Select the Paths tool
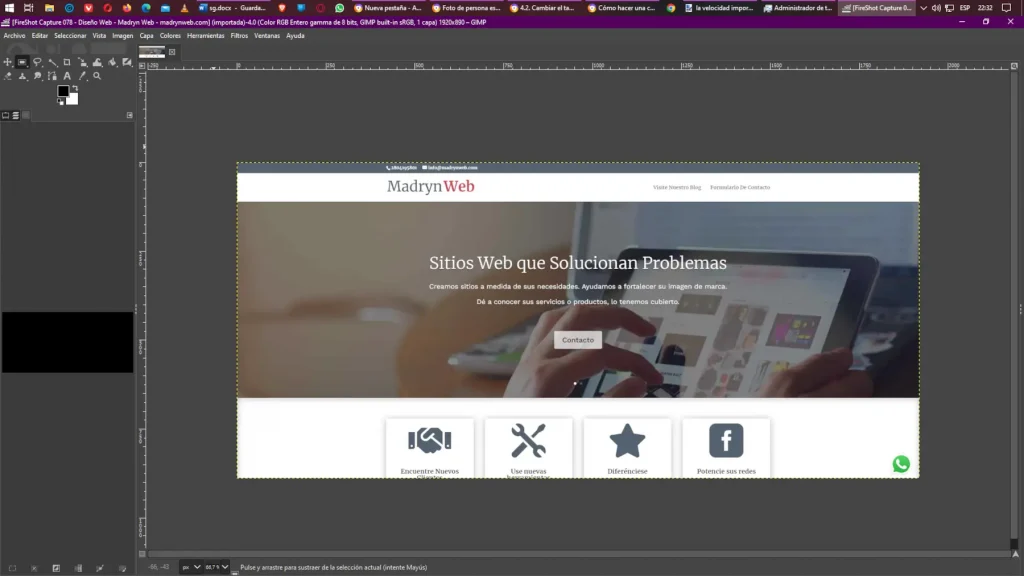Image resolution: width=1024 pixels, height=576 pixels. click(x=52, y=76)
